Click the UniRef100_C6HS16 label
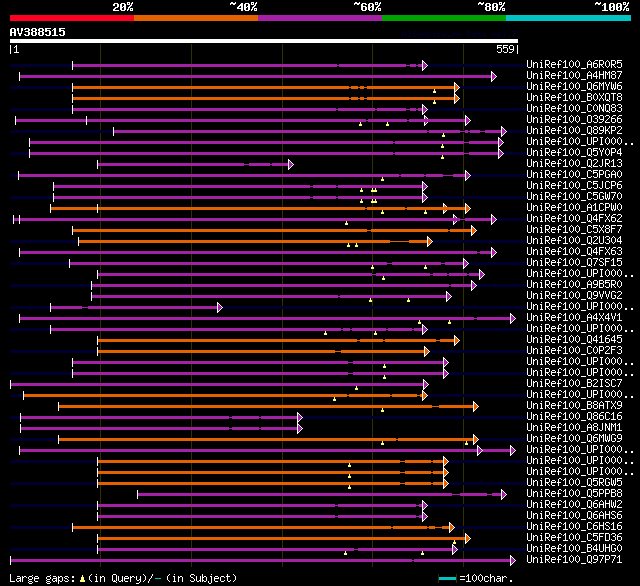The width and height of the screenshot is (640, 586). [x=574, y=527]
